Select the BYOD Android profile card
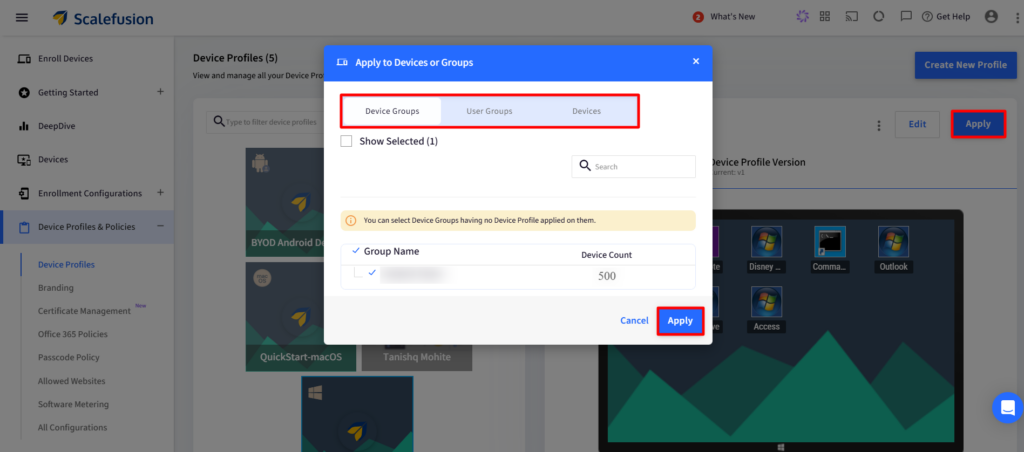1024x452 pixels. [x=285, y=202]
